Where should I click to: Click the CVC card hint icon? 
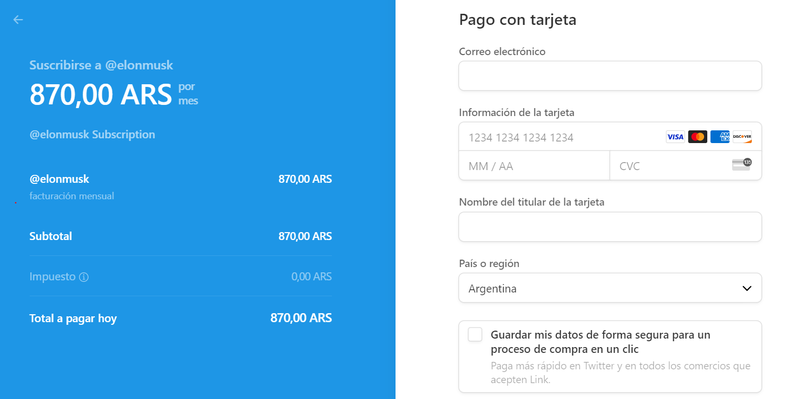tap(742, 164)
